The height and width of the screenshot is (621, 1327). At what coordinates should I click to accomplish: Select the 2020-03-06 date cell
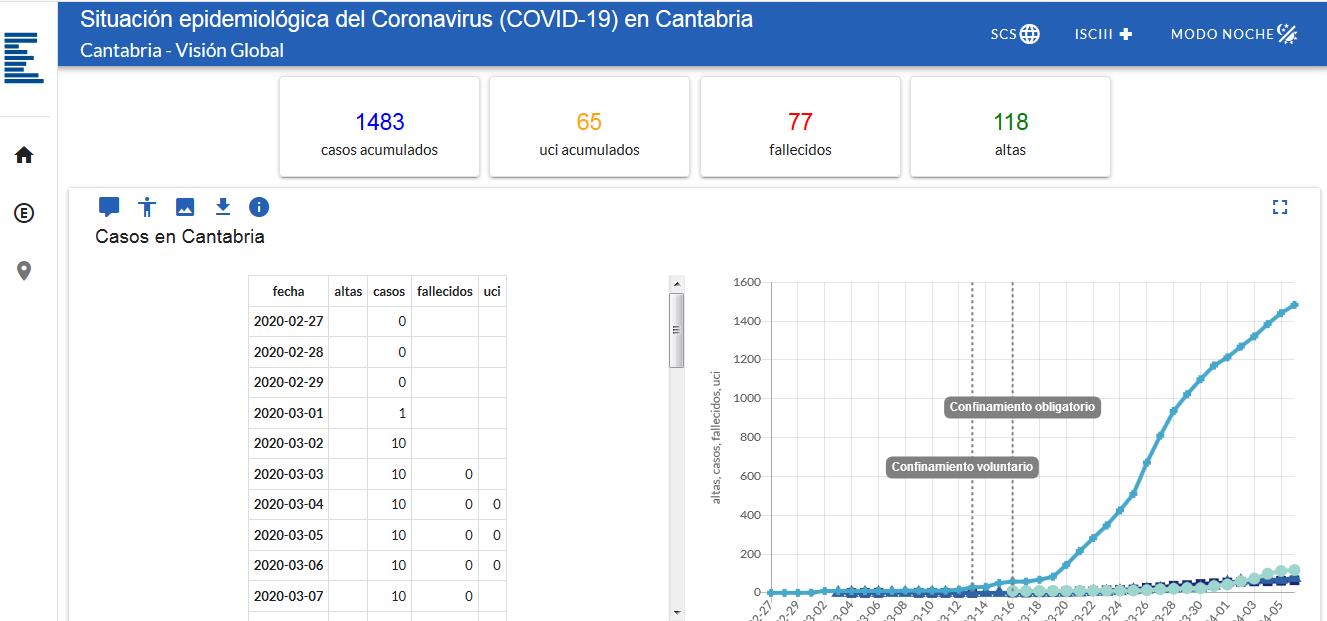point(288,565)
